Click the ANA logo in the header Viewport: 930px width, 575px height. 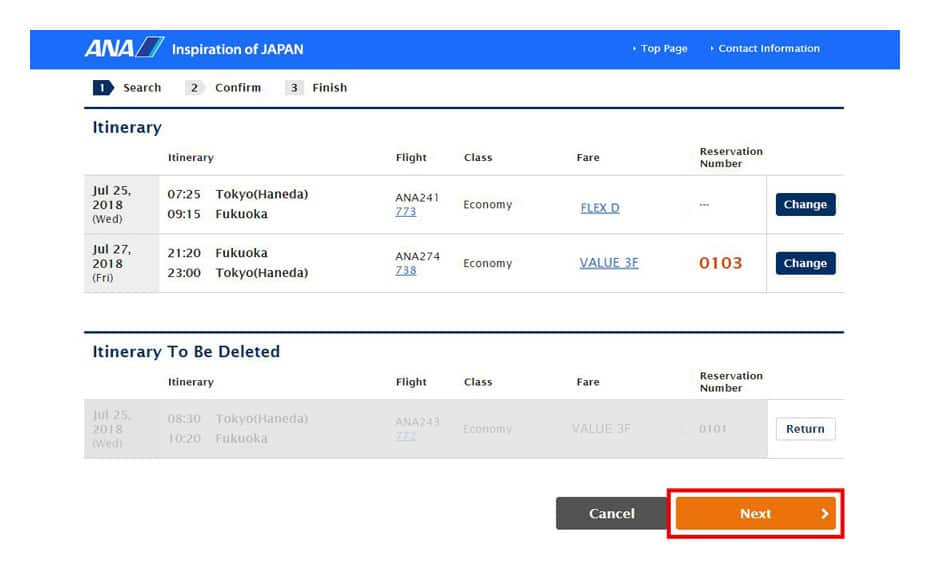125,47
